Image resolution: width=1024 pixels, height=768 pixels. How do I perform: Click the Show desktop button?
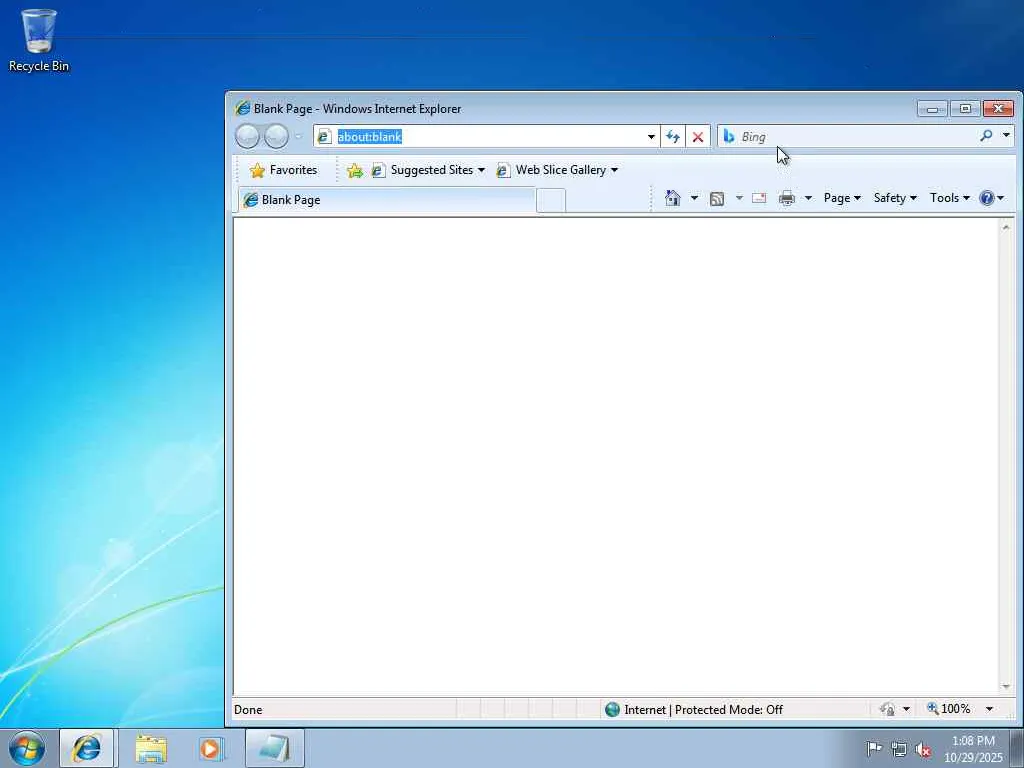1017,748
